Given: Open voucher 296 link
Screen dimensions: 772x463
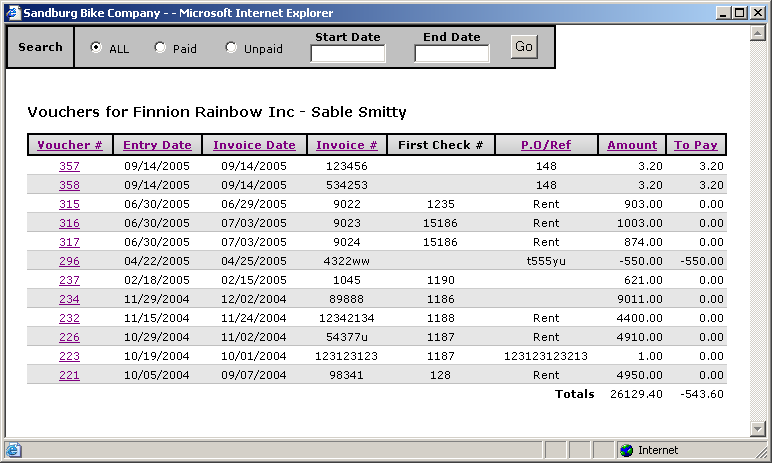Looking at the screenshot, I should (69, 261).
